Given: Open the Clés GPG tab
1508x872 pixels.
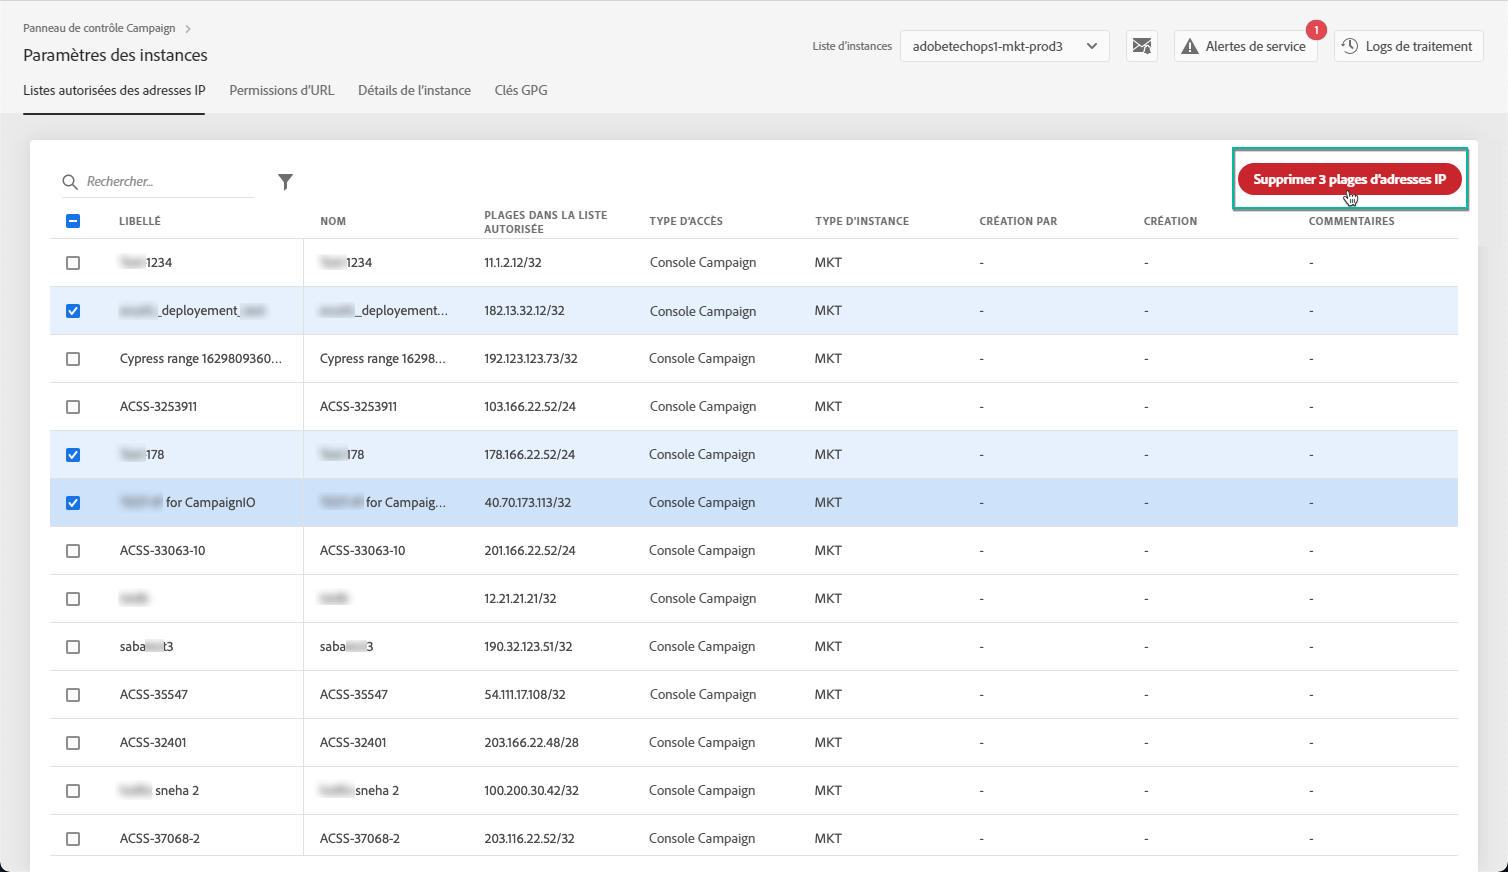Looking at the screenshot, I should click(x=521, y=90).
